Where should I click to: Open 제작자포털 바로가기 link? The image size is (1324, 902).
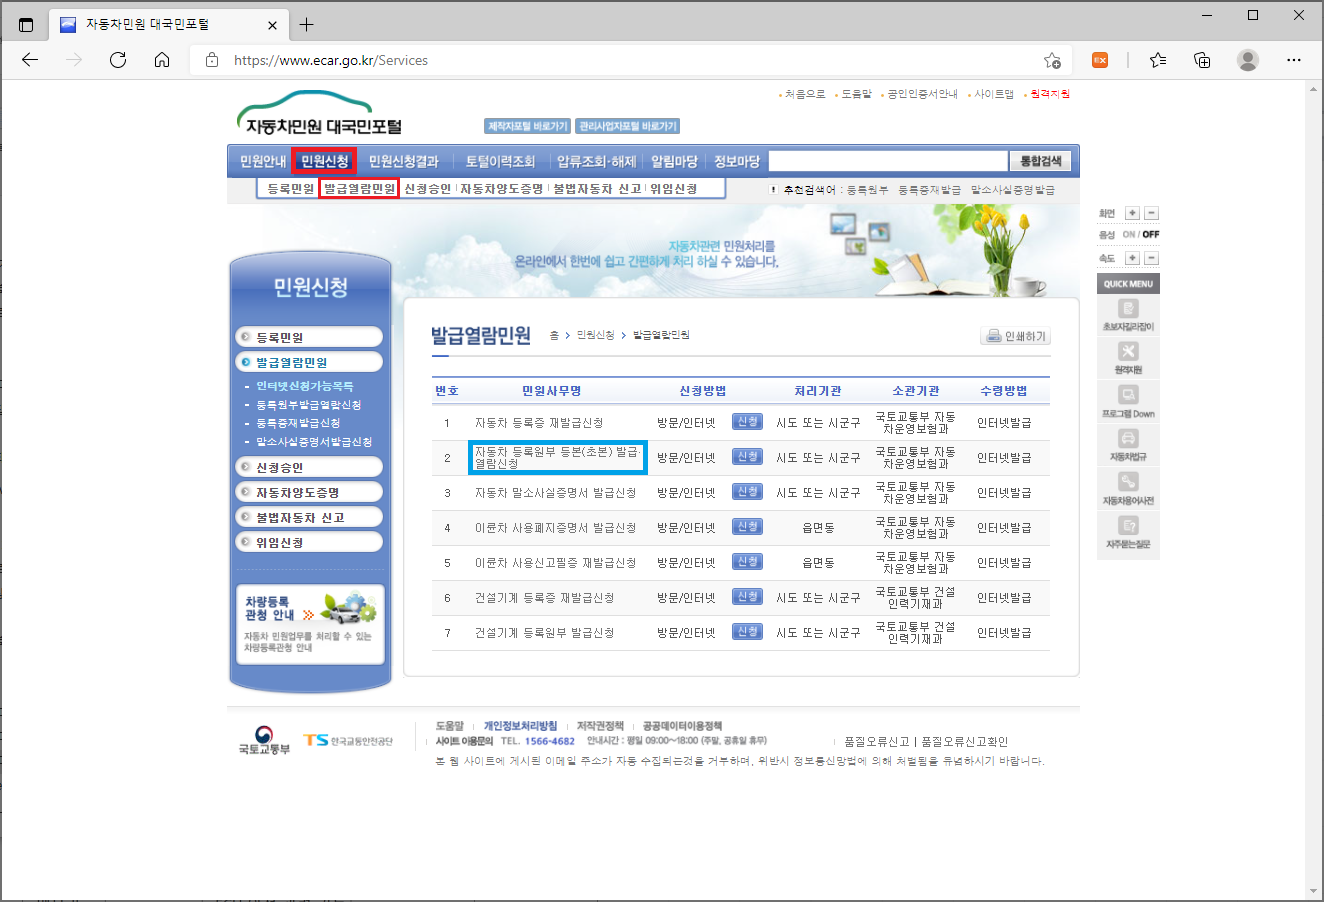click(528, 126)
